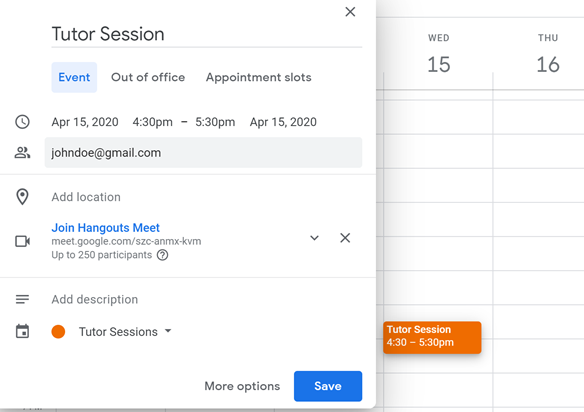Open the 5:30pm end time picker

tap(215, 122)
